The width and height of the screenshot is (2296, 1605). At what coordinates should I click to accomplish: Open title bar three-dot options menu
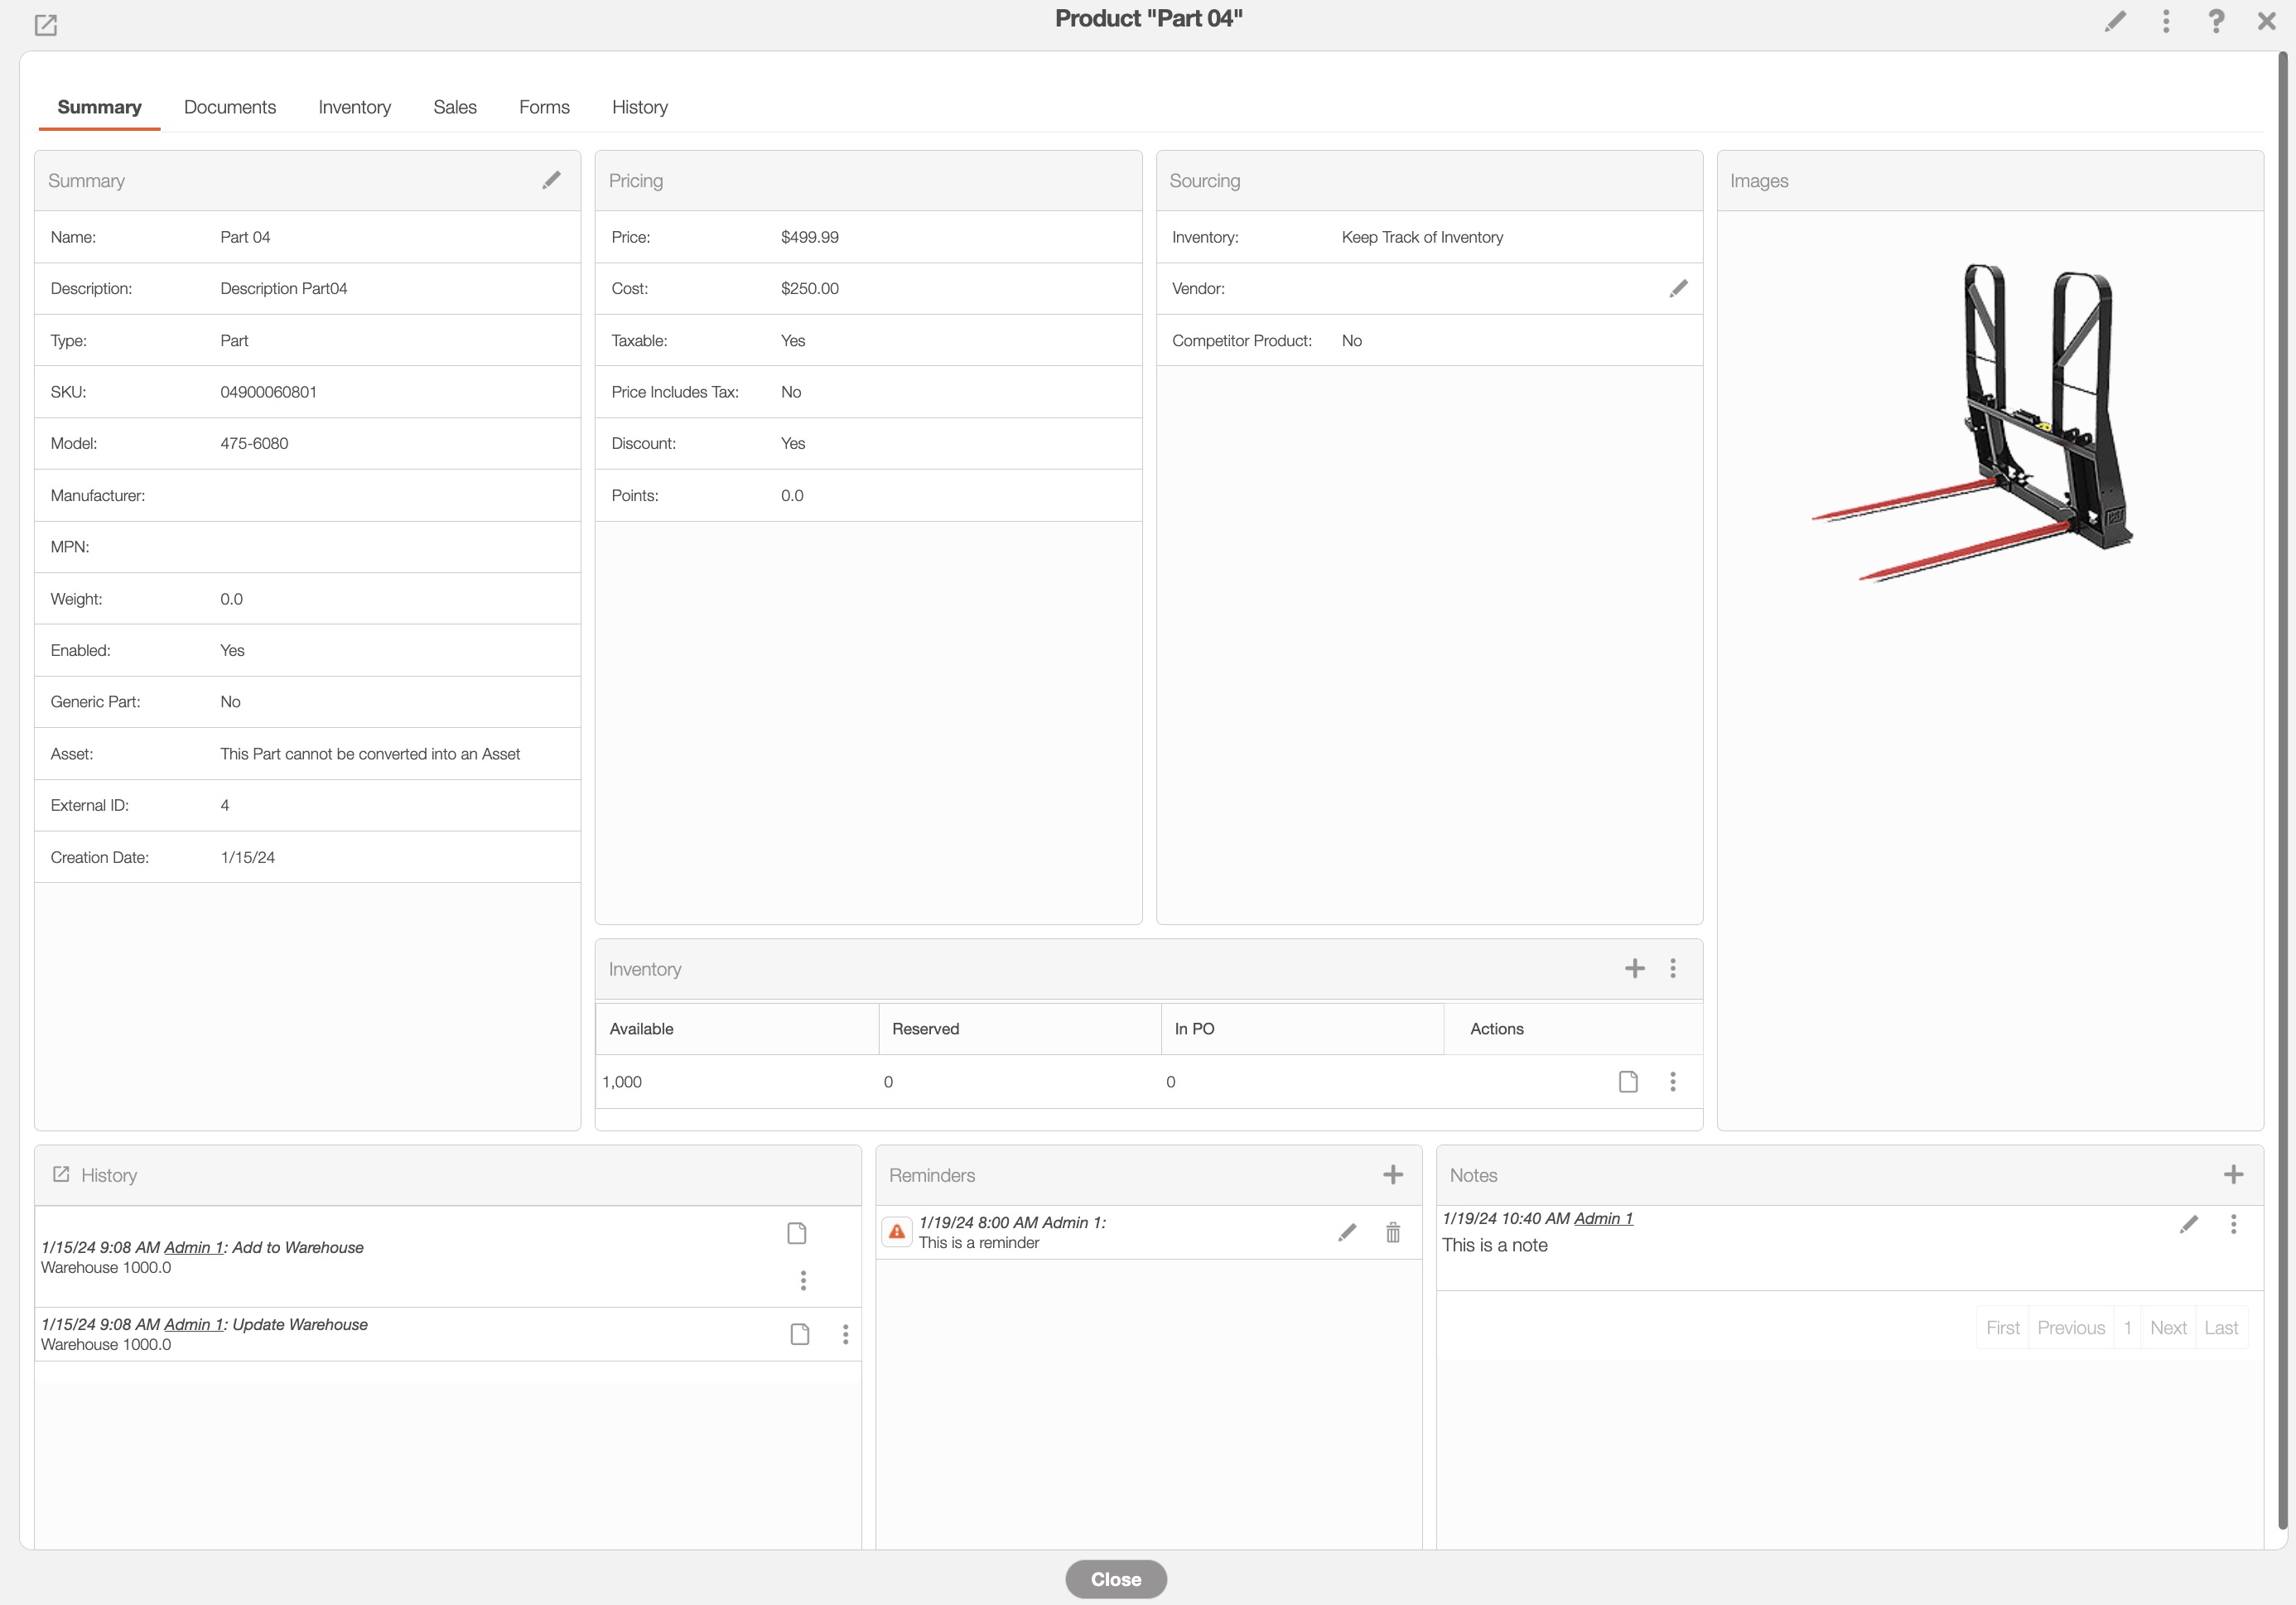2166,21
